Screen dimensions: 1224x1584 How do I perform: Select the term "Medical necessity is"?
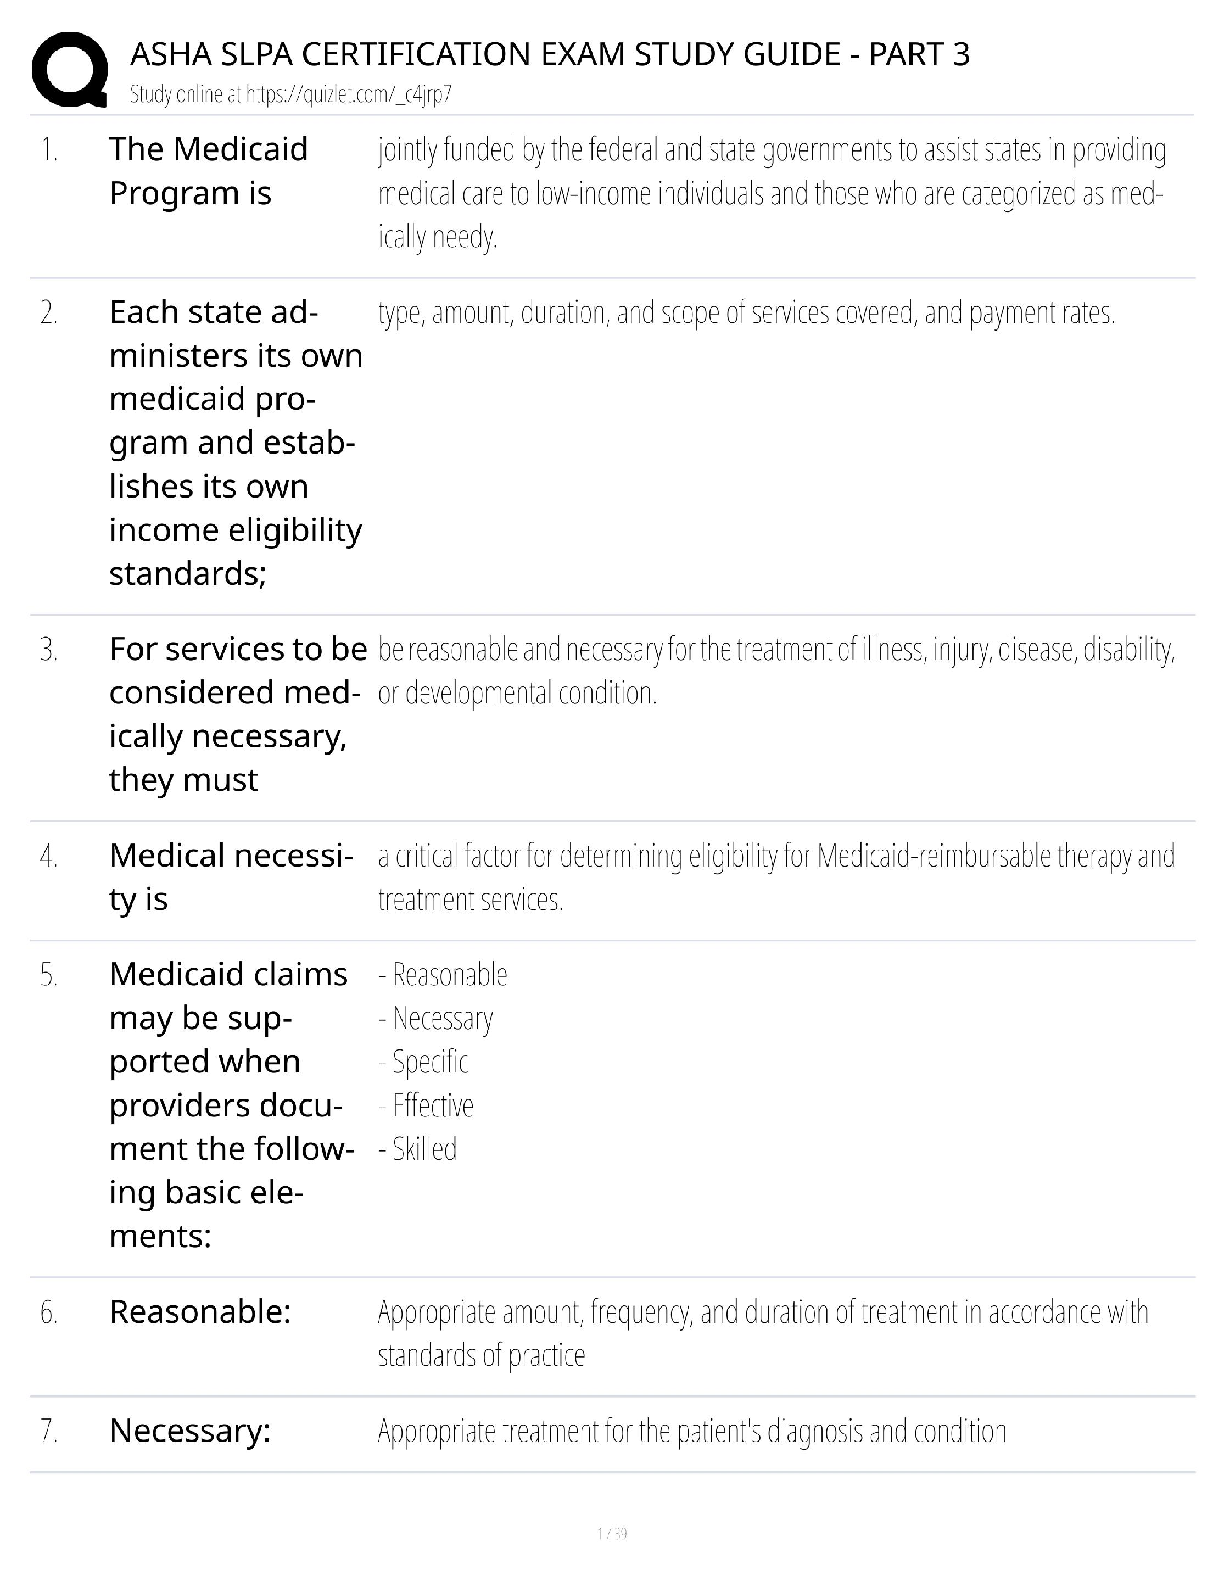pos(230,877)
